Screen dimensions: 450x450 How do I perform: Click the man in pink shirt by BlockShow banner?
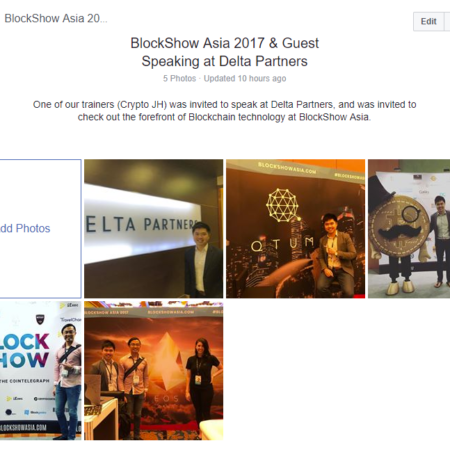[68, 381]
